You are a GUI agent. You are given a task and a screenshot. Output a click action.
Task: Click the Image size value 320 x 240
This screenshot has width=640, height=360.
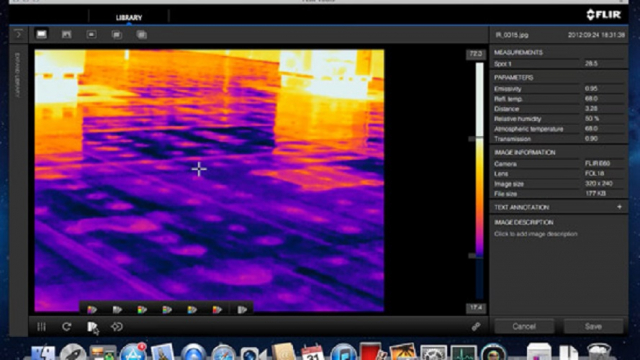pyautogui.click(x=598, y=184)
